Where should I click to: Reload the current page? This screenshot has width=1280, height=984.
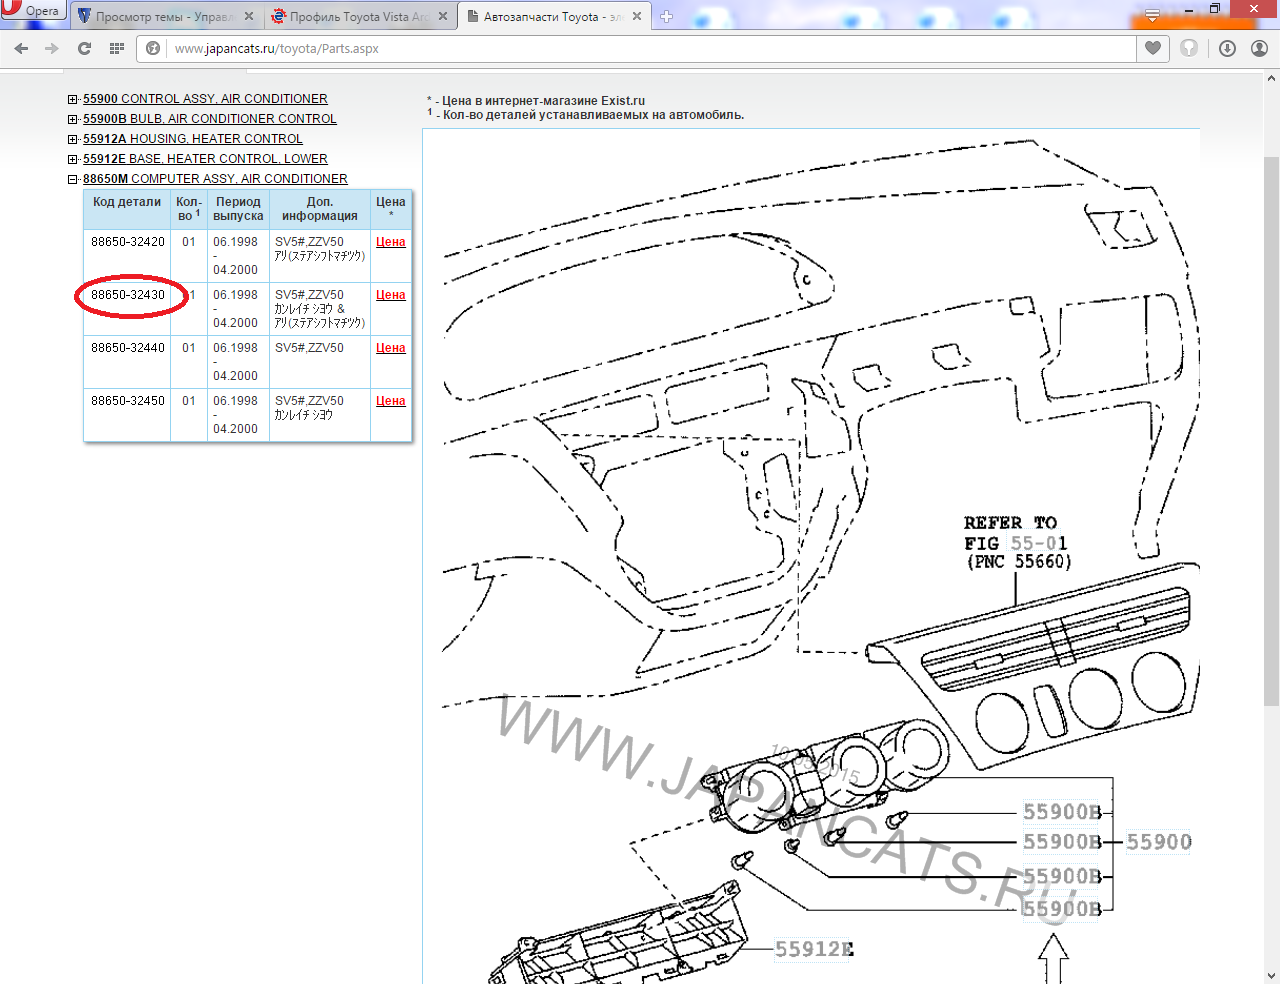(x=84, y=48)
